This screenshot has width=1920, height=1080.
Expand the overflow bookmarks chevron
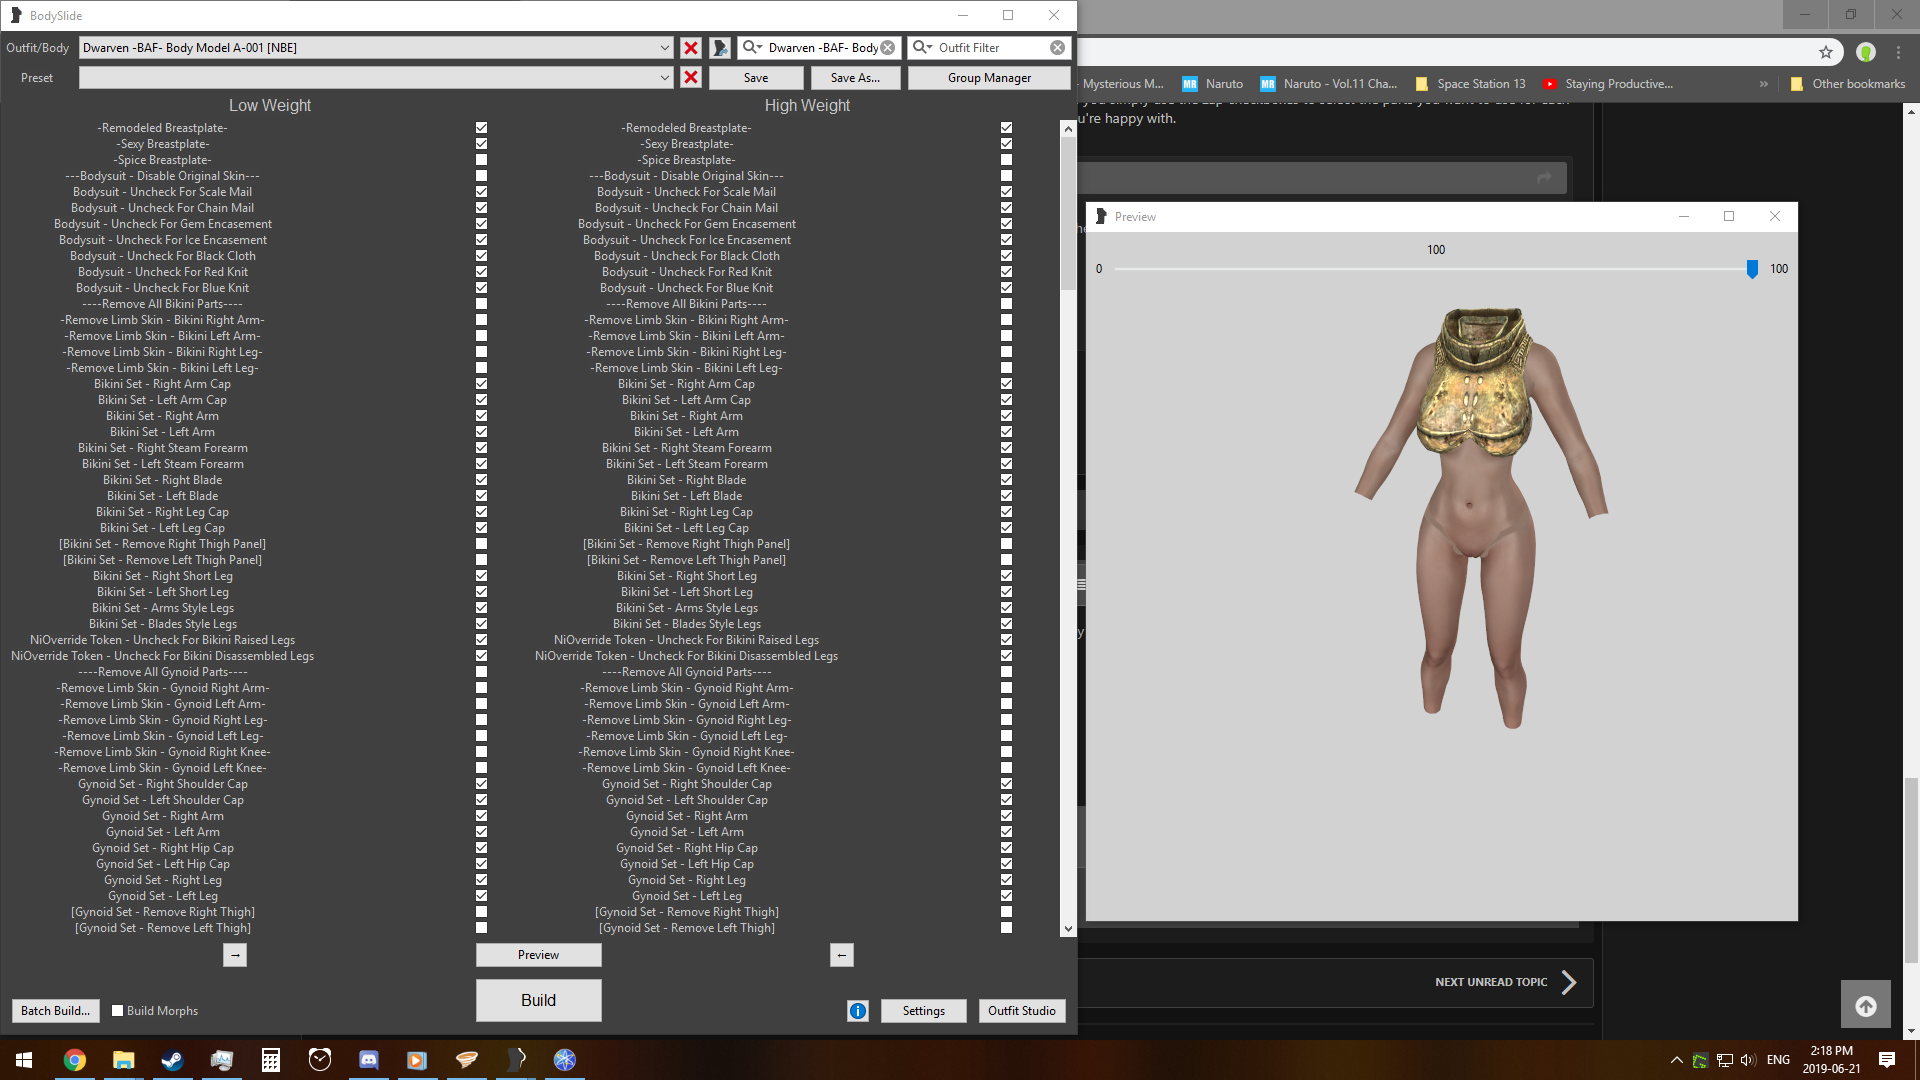pyautogui.click(x=1764, y=84)
